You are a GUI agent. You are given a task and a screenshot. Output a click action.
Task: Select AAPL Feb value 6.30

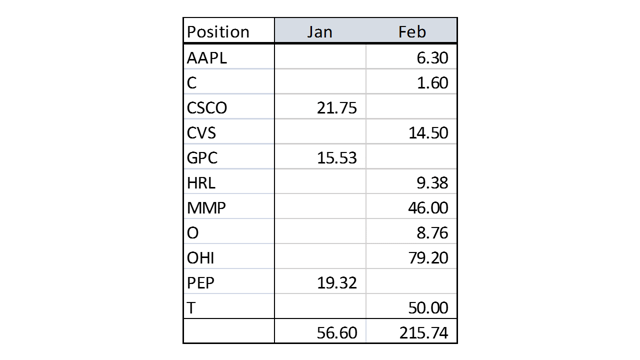[411, 57]
